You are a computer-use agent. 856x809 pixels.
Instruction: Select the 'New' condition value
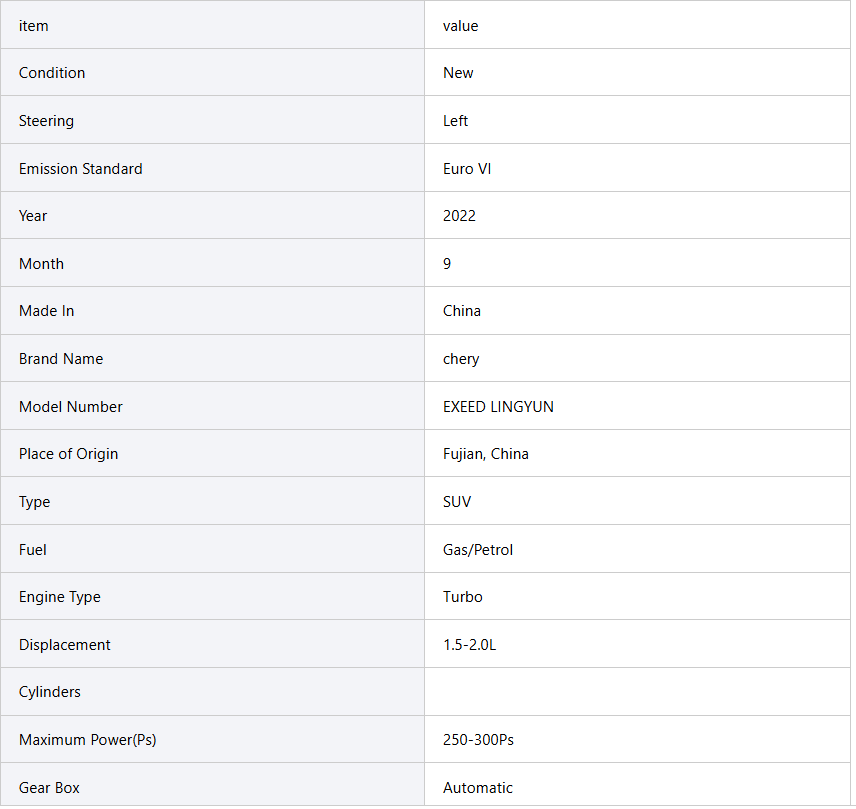[458, 73]
